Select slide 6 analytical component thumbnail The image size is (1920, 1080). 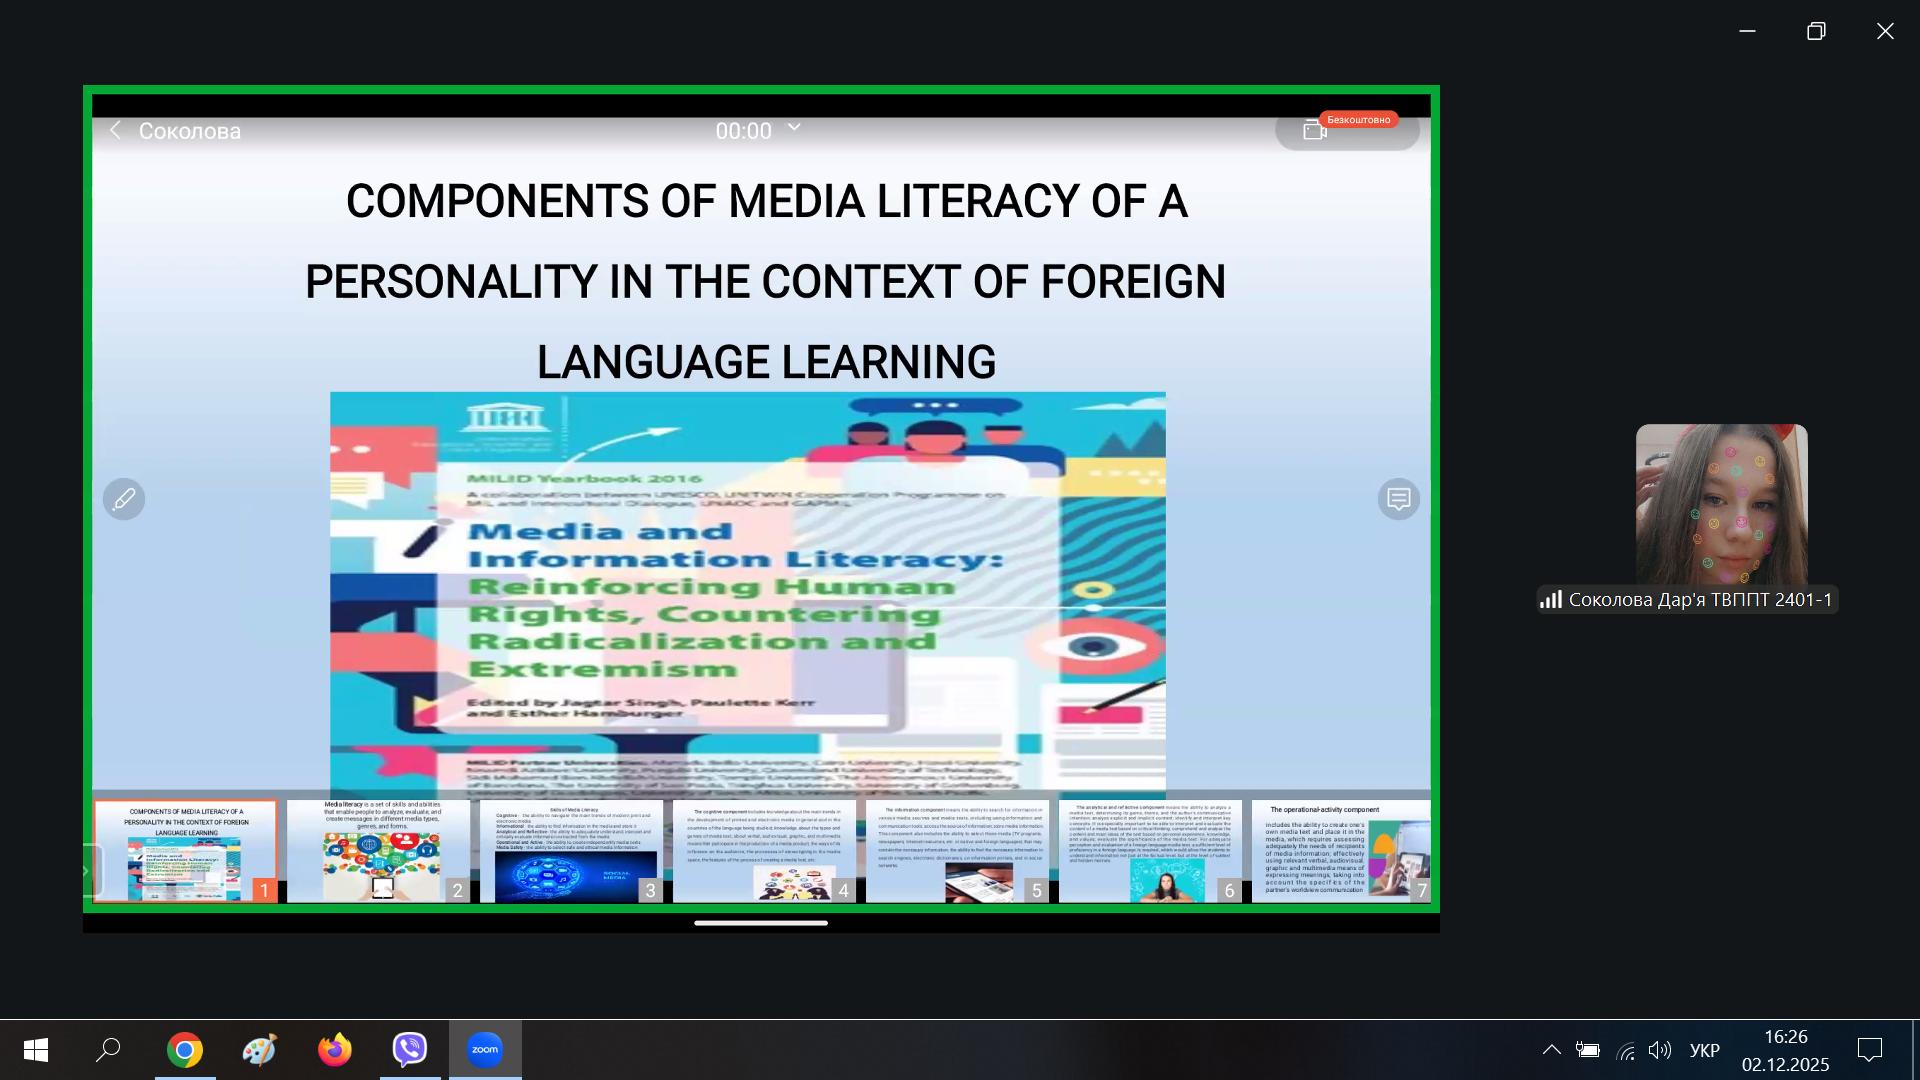pos(1150,851)
